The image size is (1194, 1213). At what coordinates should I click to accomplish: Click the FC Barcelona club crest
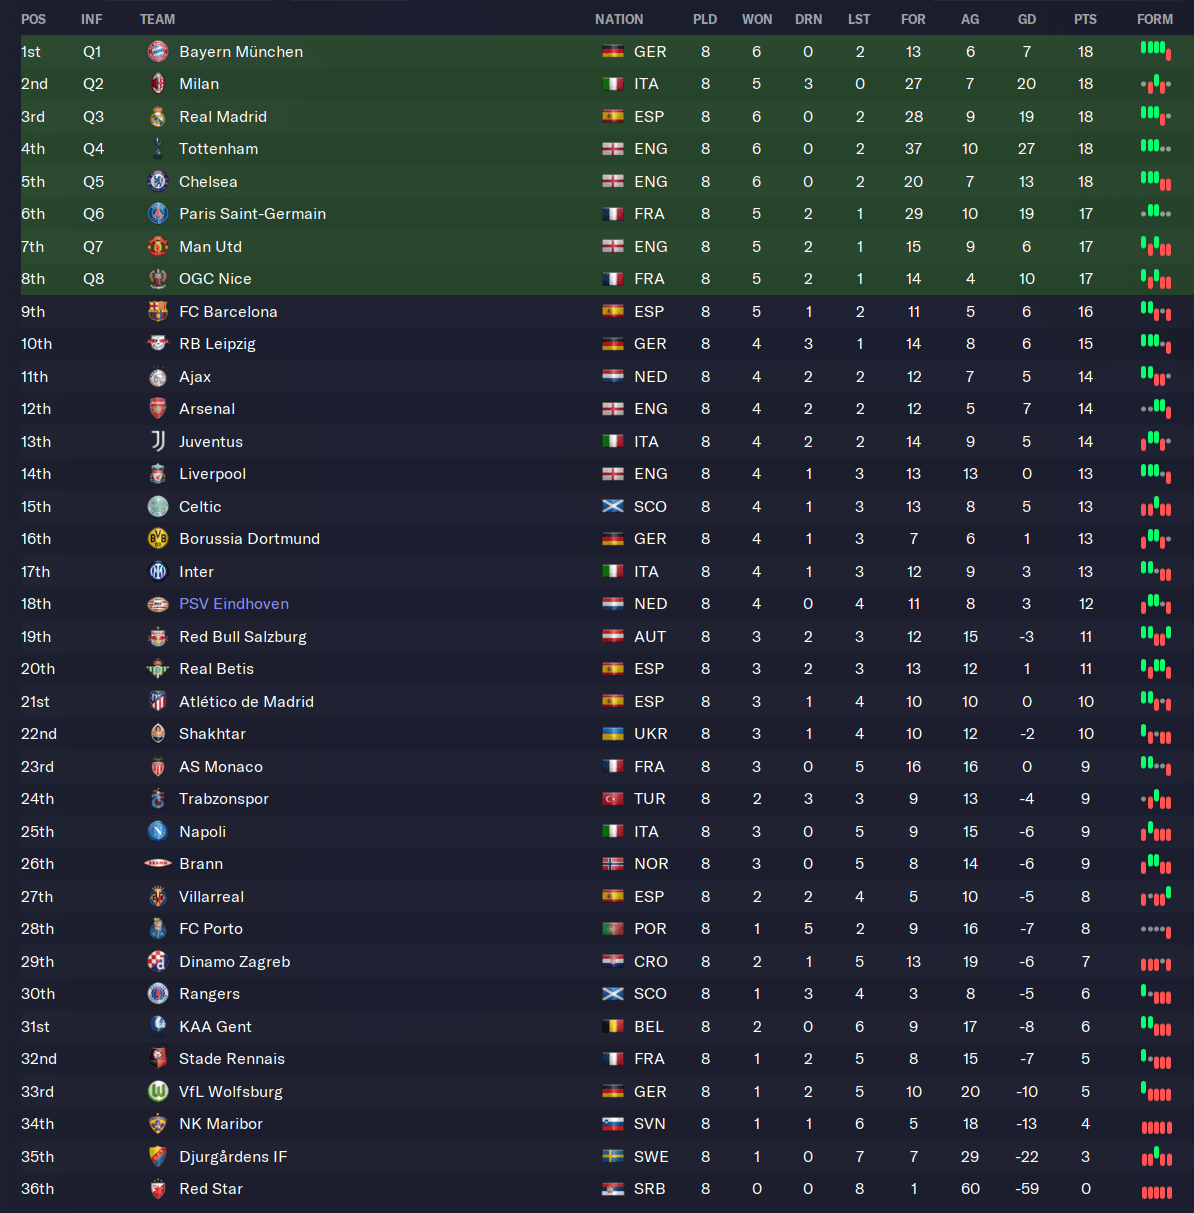click(157, 312)
